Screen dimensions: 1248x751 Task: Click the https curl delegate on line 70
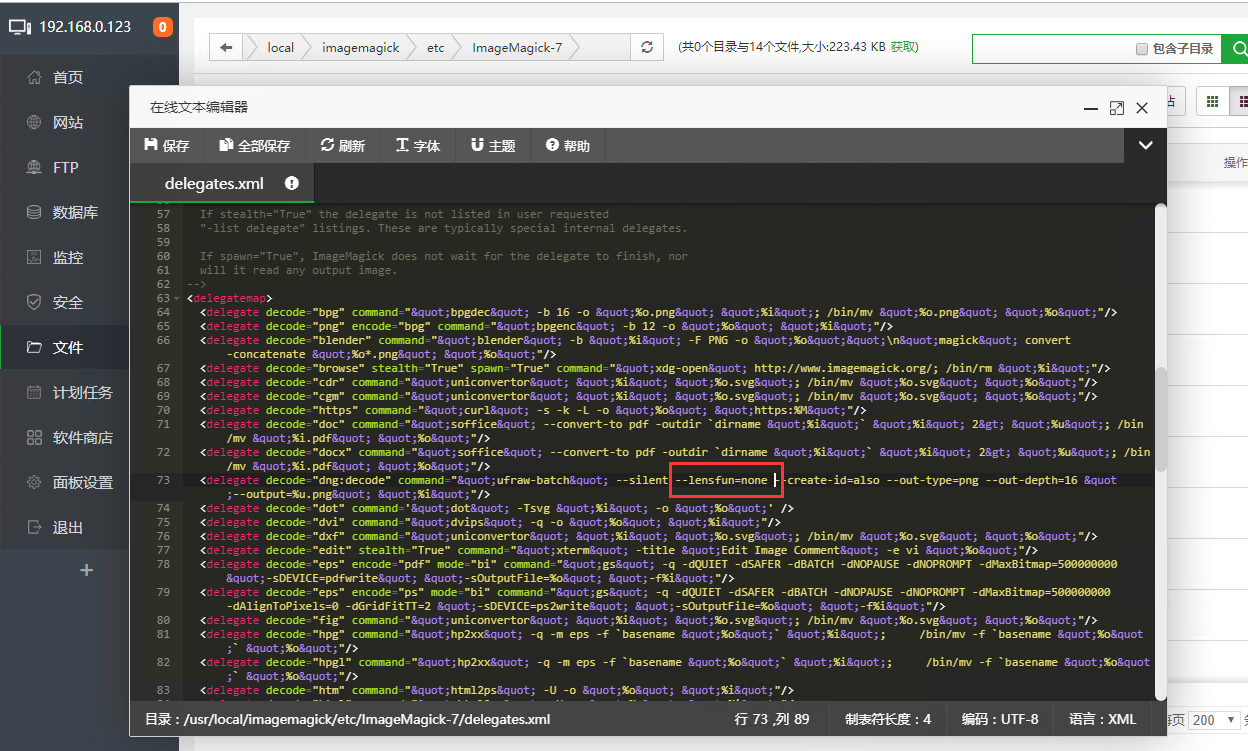pyautogui.click(x=532, y=410)
